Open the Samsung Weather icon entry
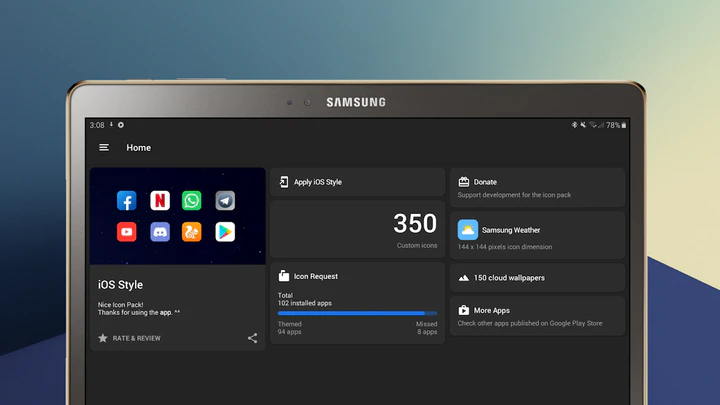The image size is (720, 405). [x=537, y=236]
